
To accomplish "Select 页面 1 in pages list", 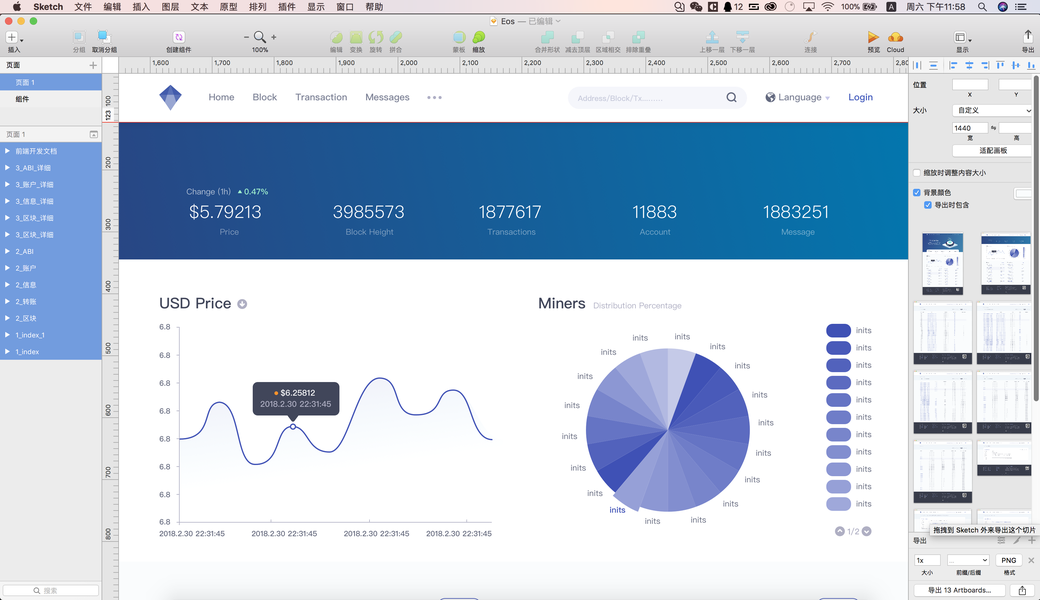I will tap(50, 82).
